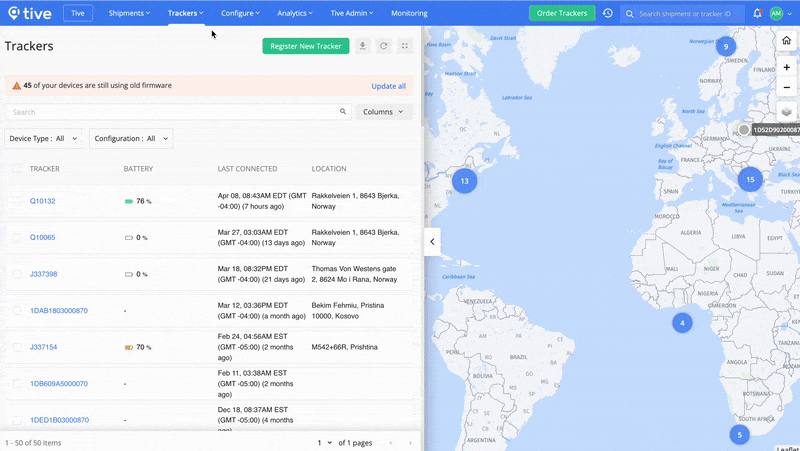This screenshot has width=800, height=451.
Task: Open the map layers selector
Action: [x=787, y=112]
